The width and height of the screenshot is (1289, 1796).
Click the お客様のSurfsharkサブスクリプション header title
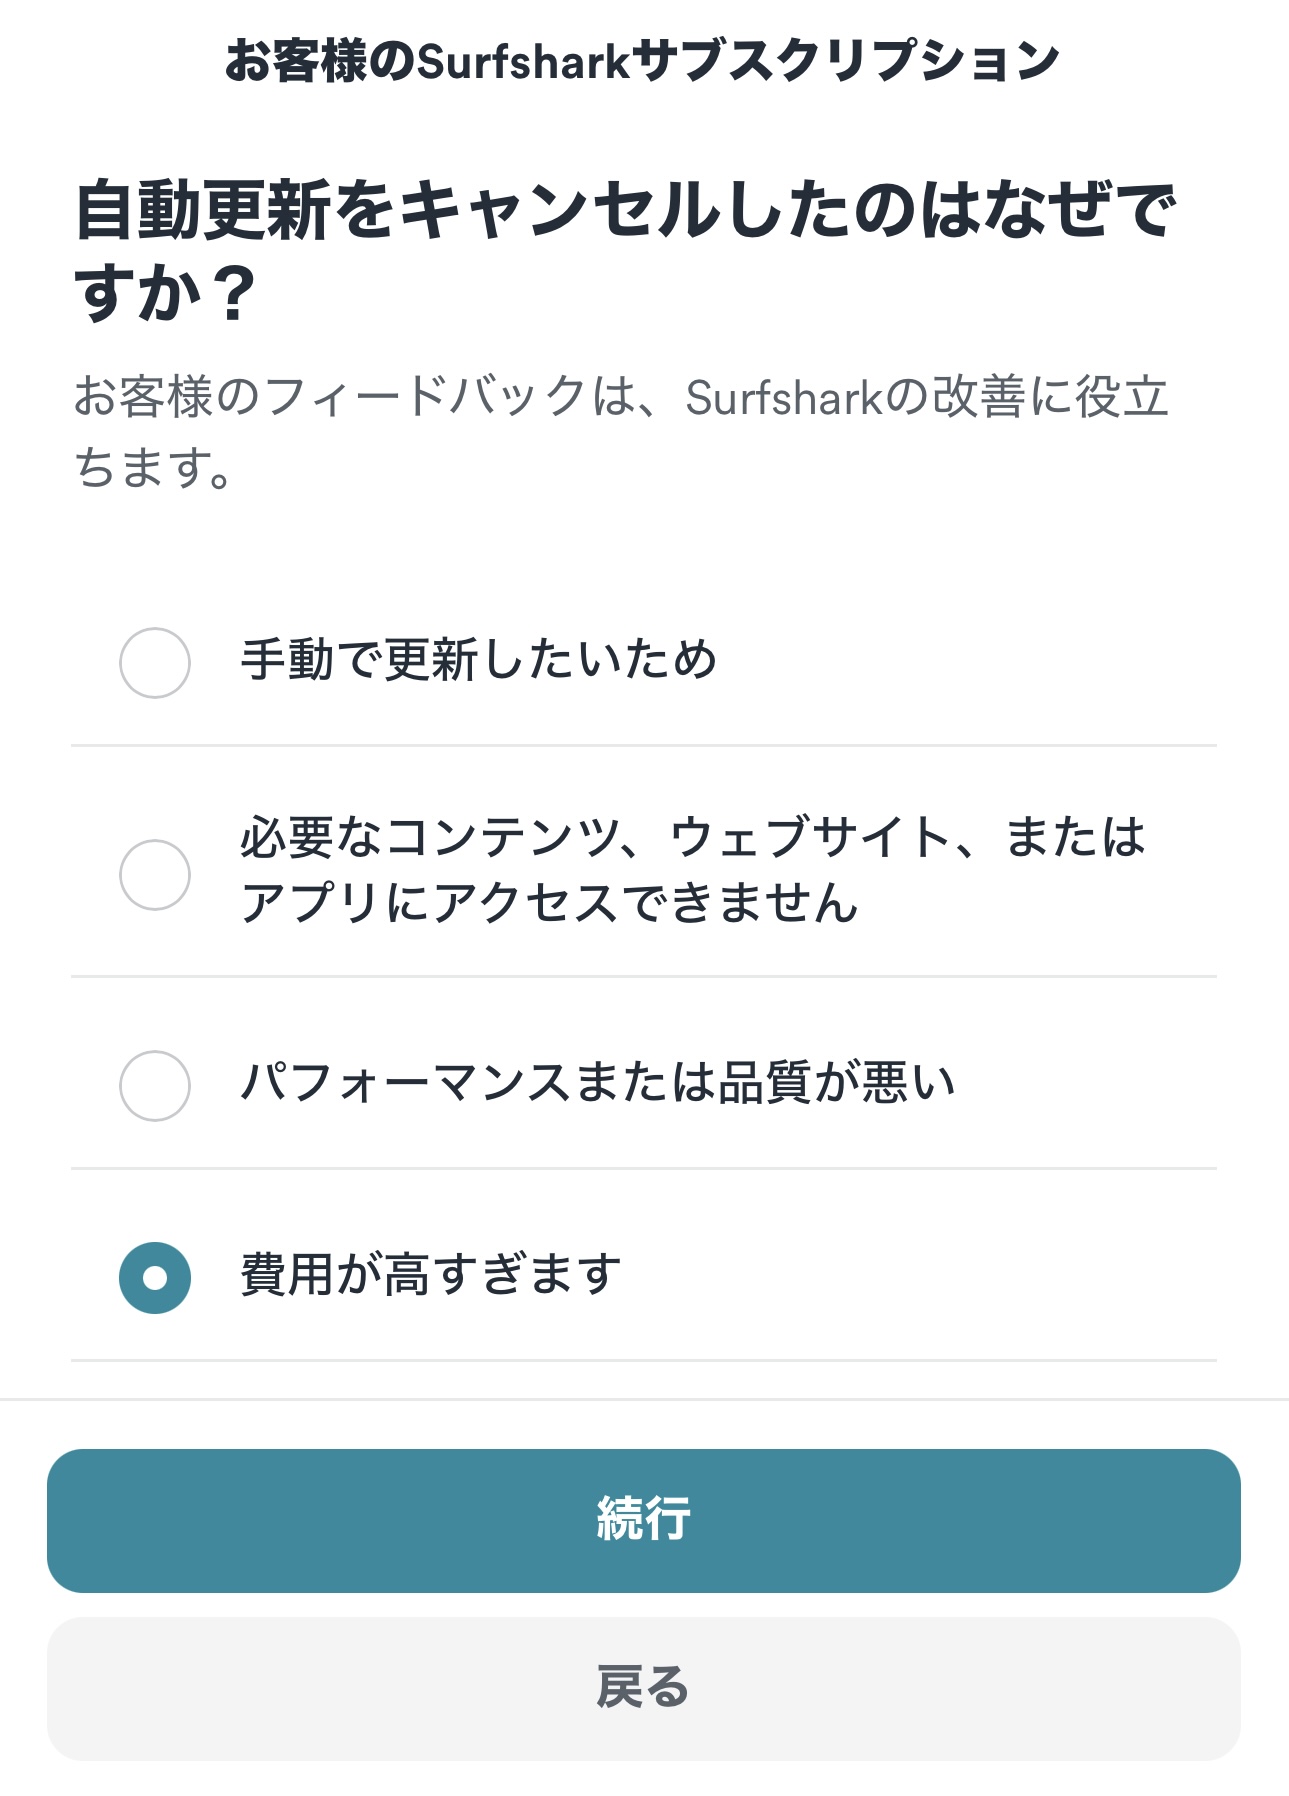[x=642, y=61]
